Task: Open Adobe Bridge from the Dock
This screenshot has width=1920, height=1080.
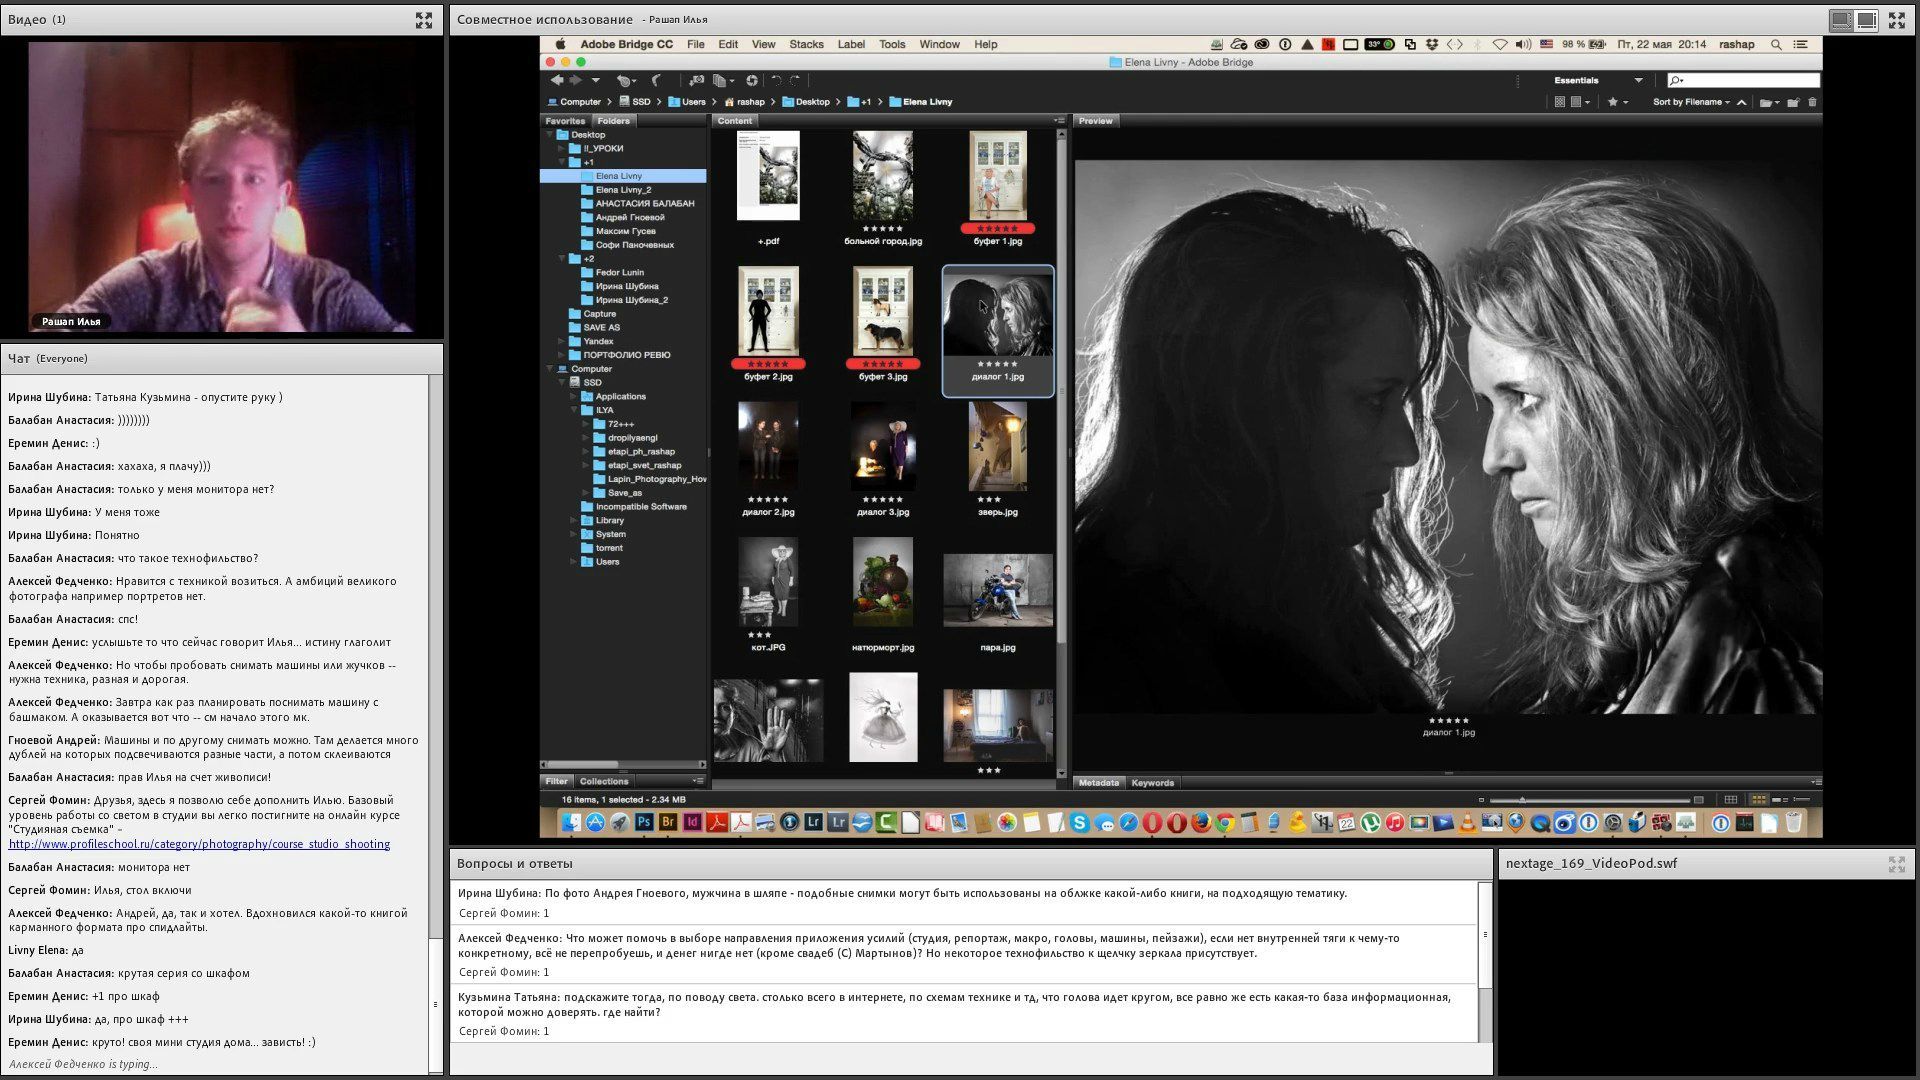Action: [668, 823]
